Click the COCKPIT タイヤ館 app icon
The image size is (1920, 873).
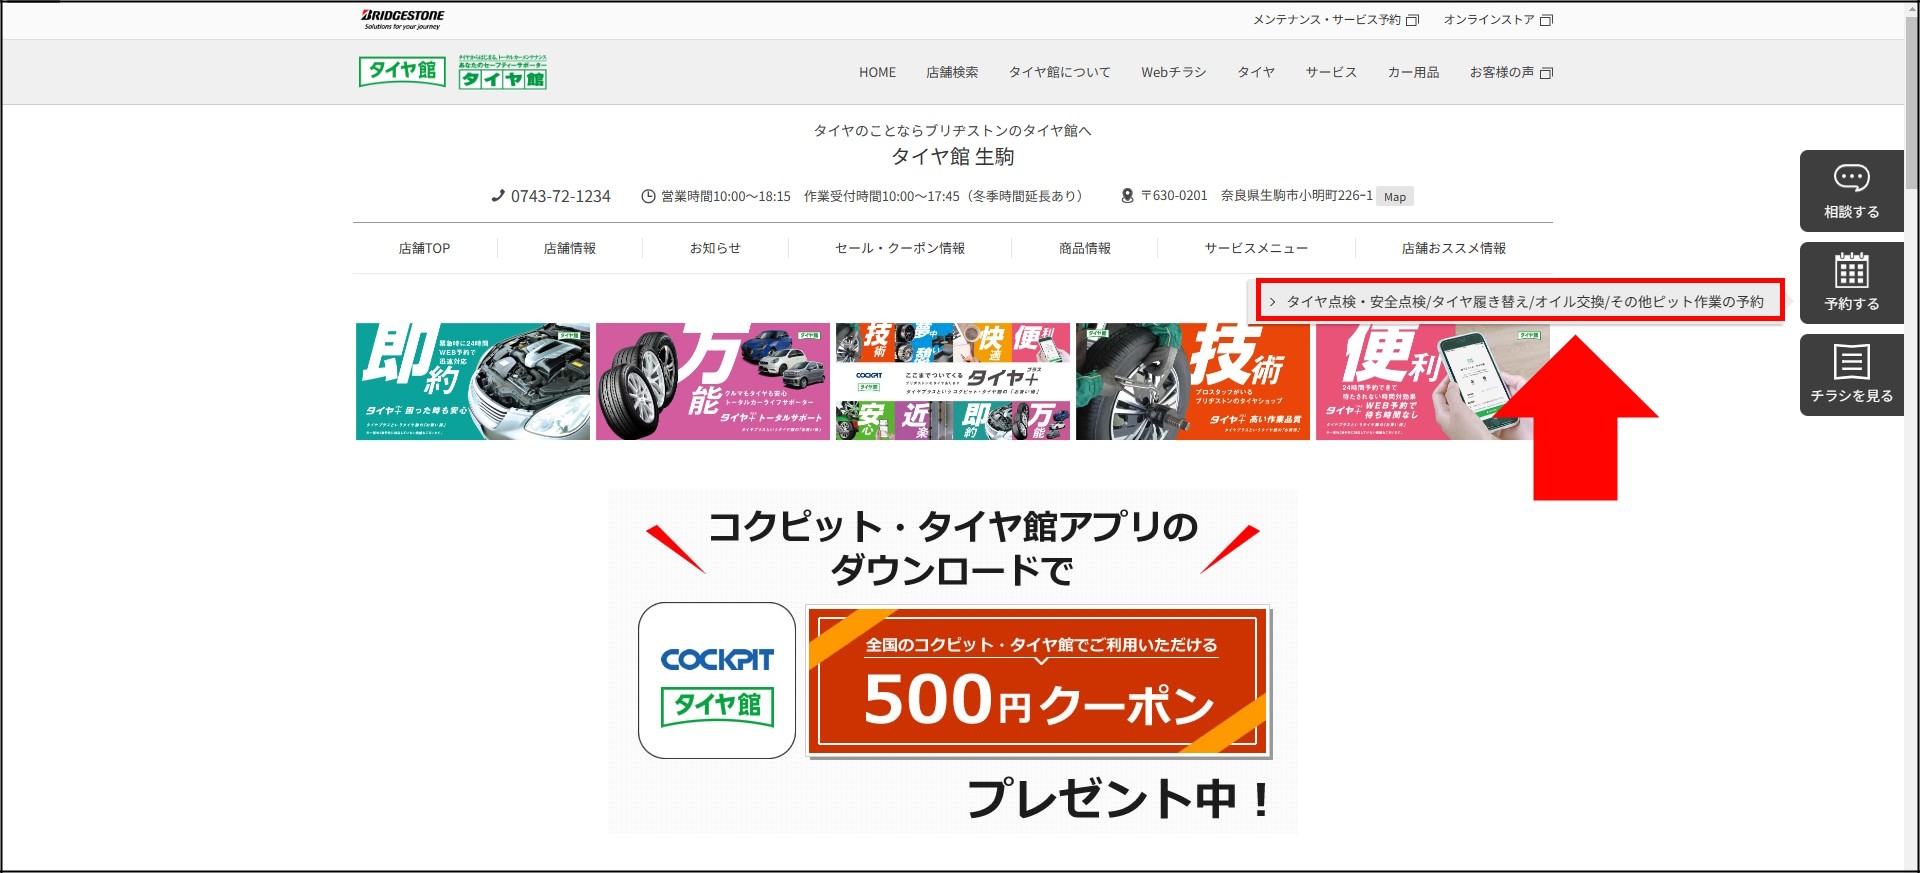pyautogui.click(x=717, y=680)
